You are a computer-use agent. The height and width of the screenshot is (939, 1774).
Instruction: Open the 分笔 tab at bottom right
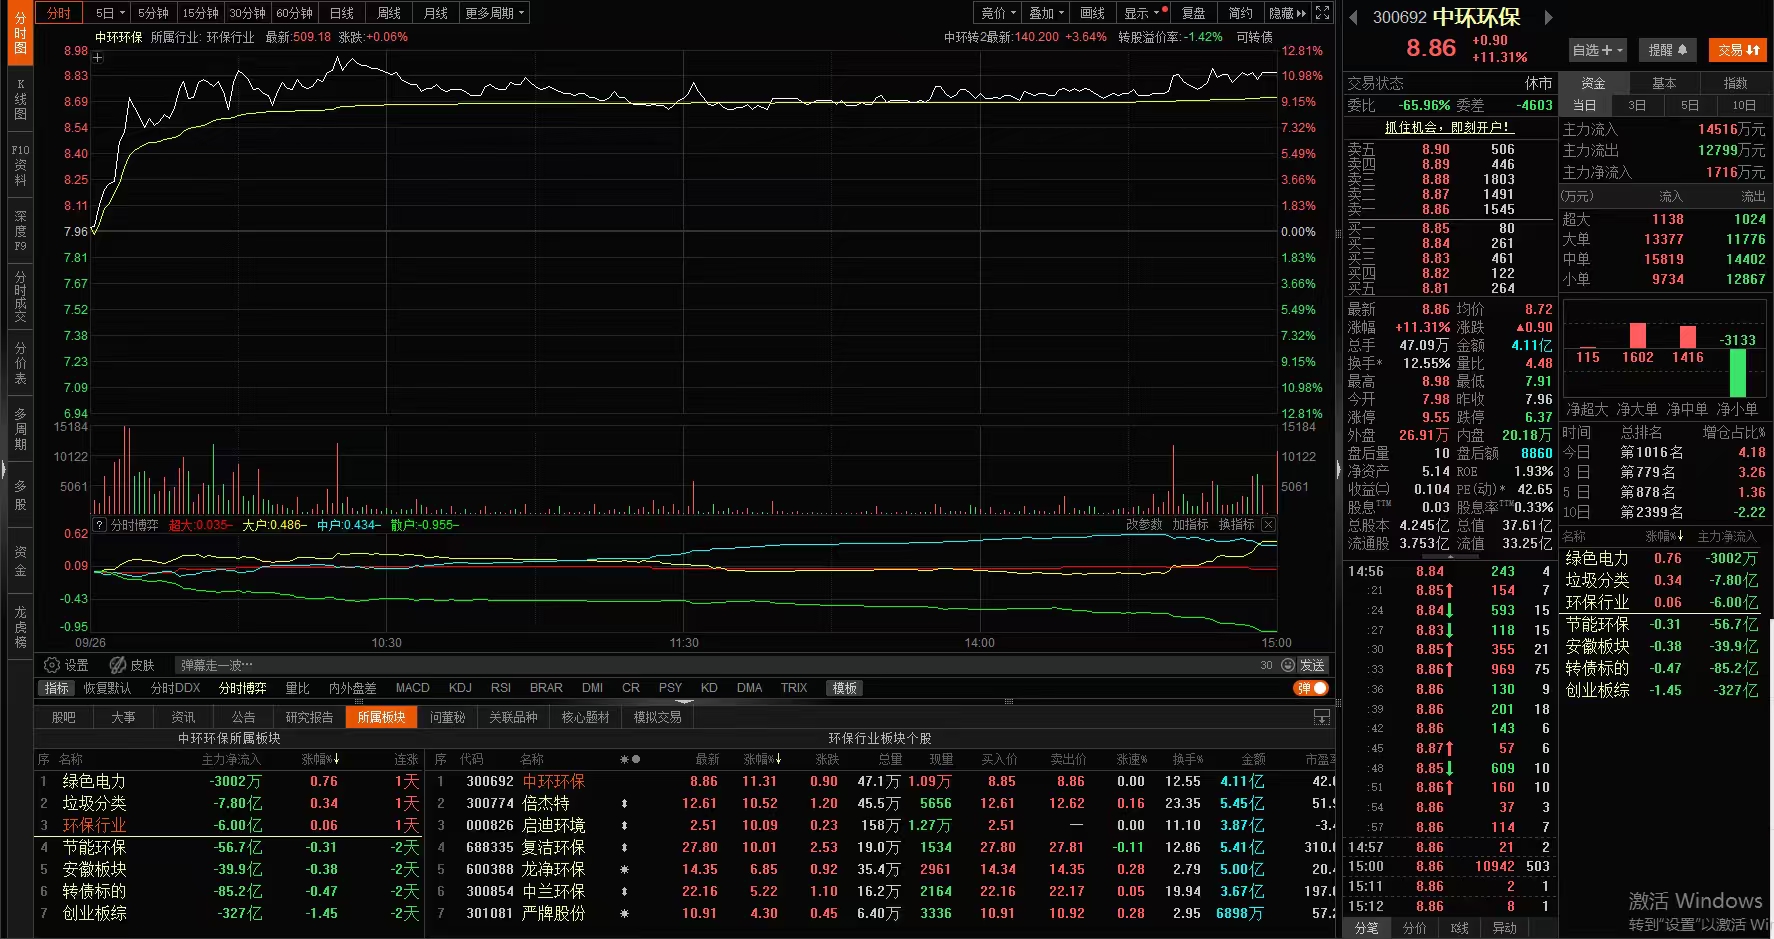point(1366,928)
